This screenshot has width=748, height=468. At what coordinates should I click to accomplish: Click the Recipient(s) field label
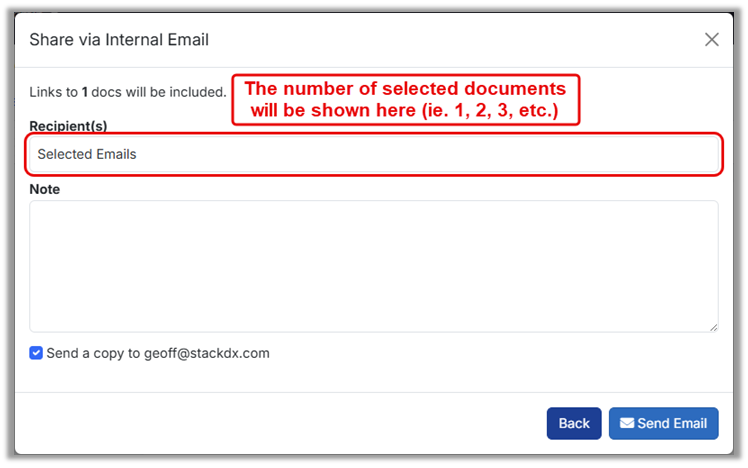[x=68, y=126]
